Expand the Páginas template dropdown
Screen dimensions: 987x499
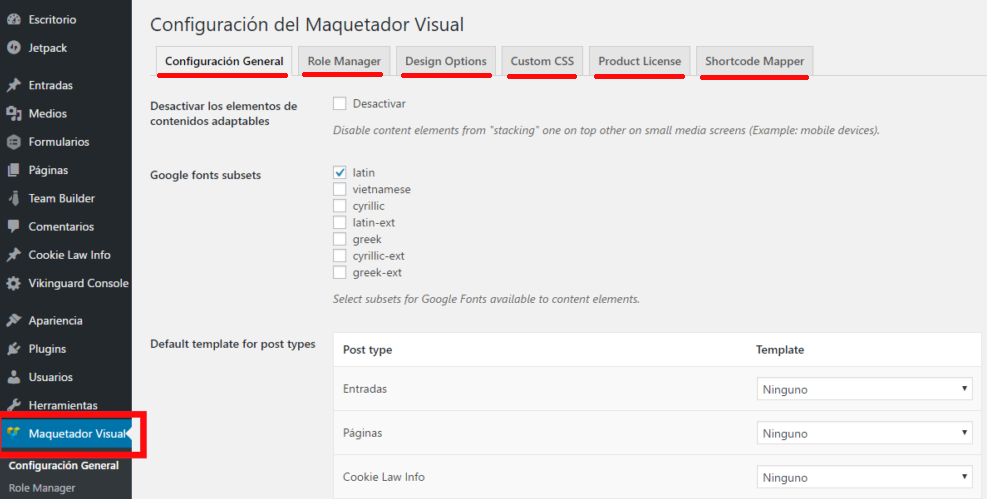point(864,433)
